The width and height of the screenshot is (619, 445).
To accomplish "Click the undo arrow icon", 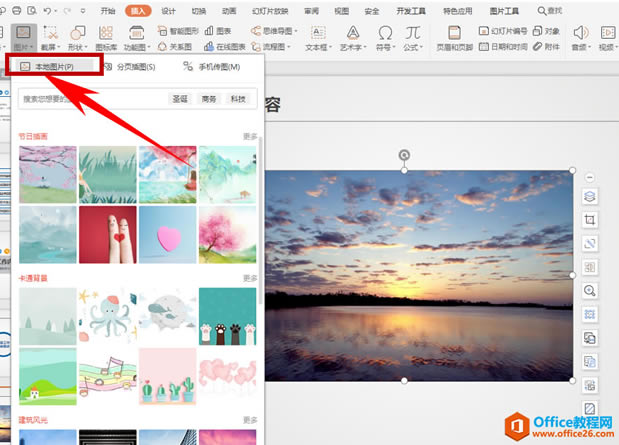I will (47, 11).
